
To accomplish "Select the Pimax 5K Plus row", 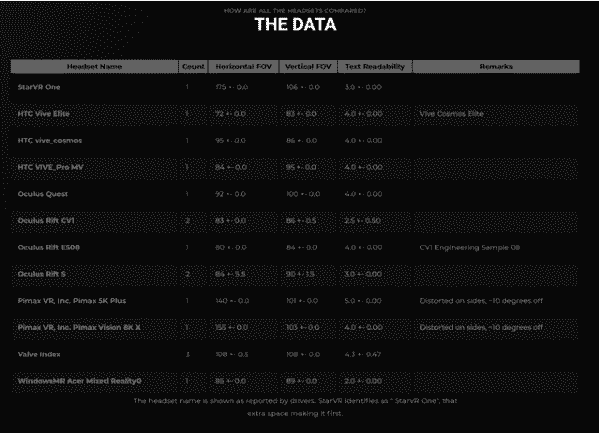I will pyautogui.click(x=295, y=301).
